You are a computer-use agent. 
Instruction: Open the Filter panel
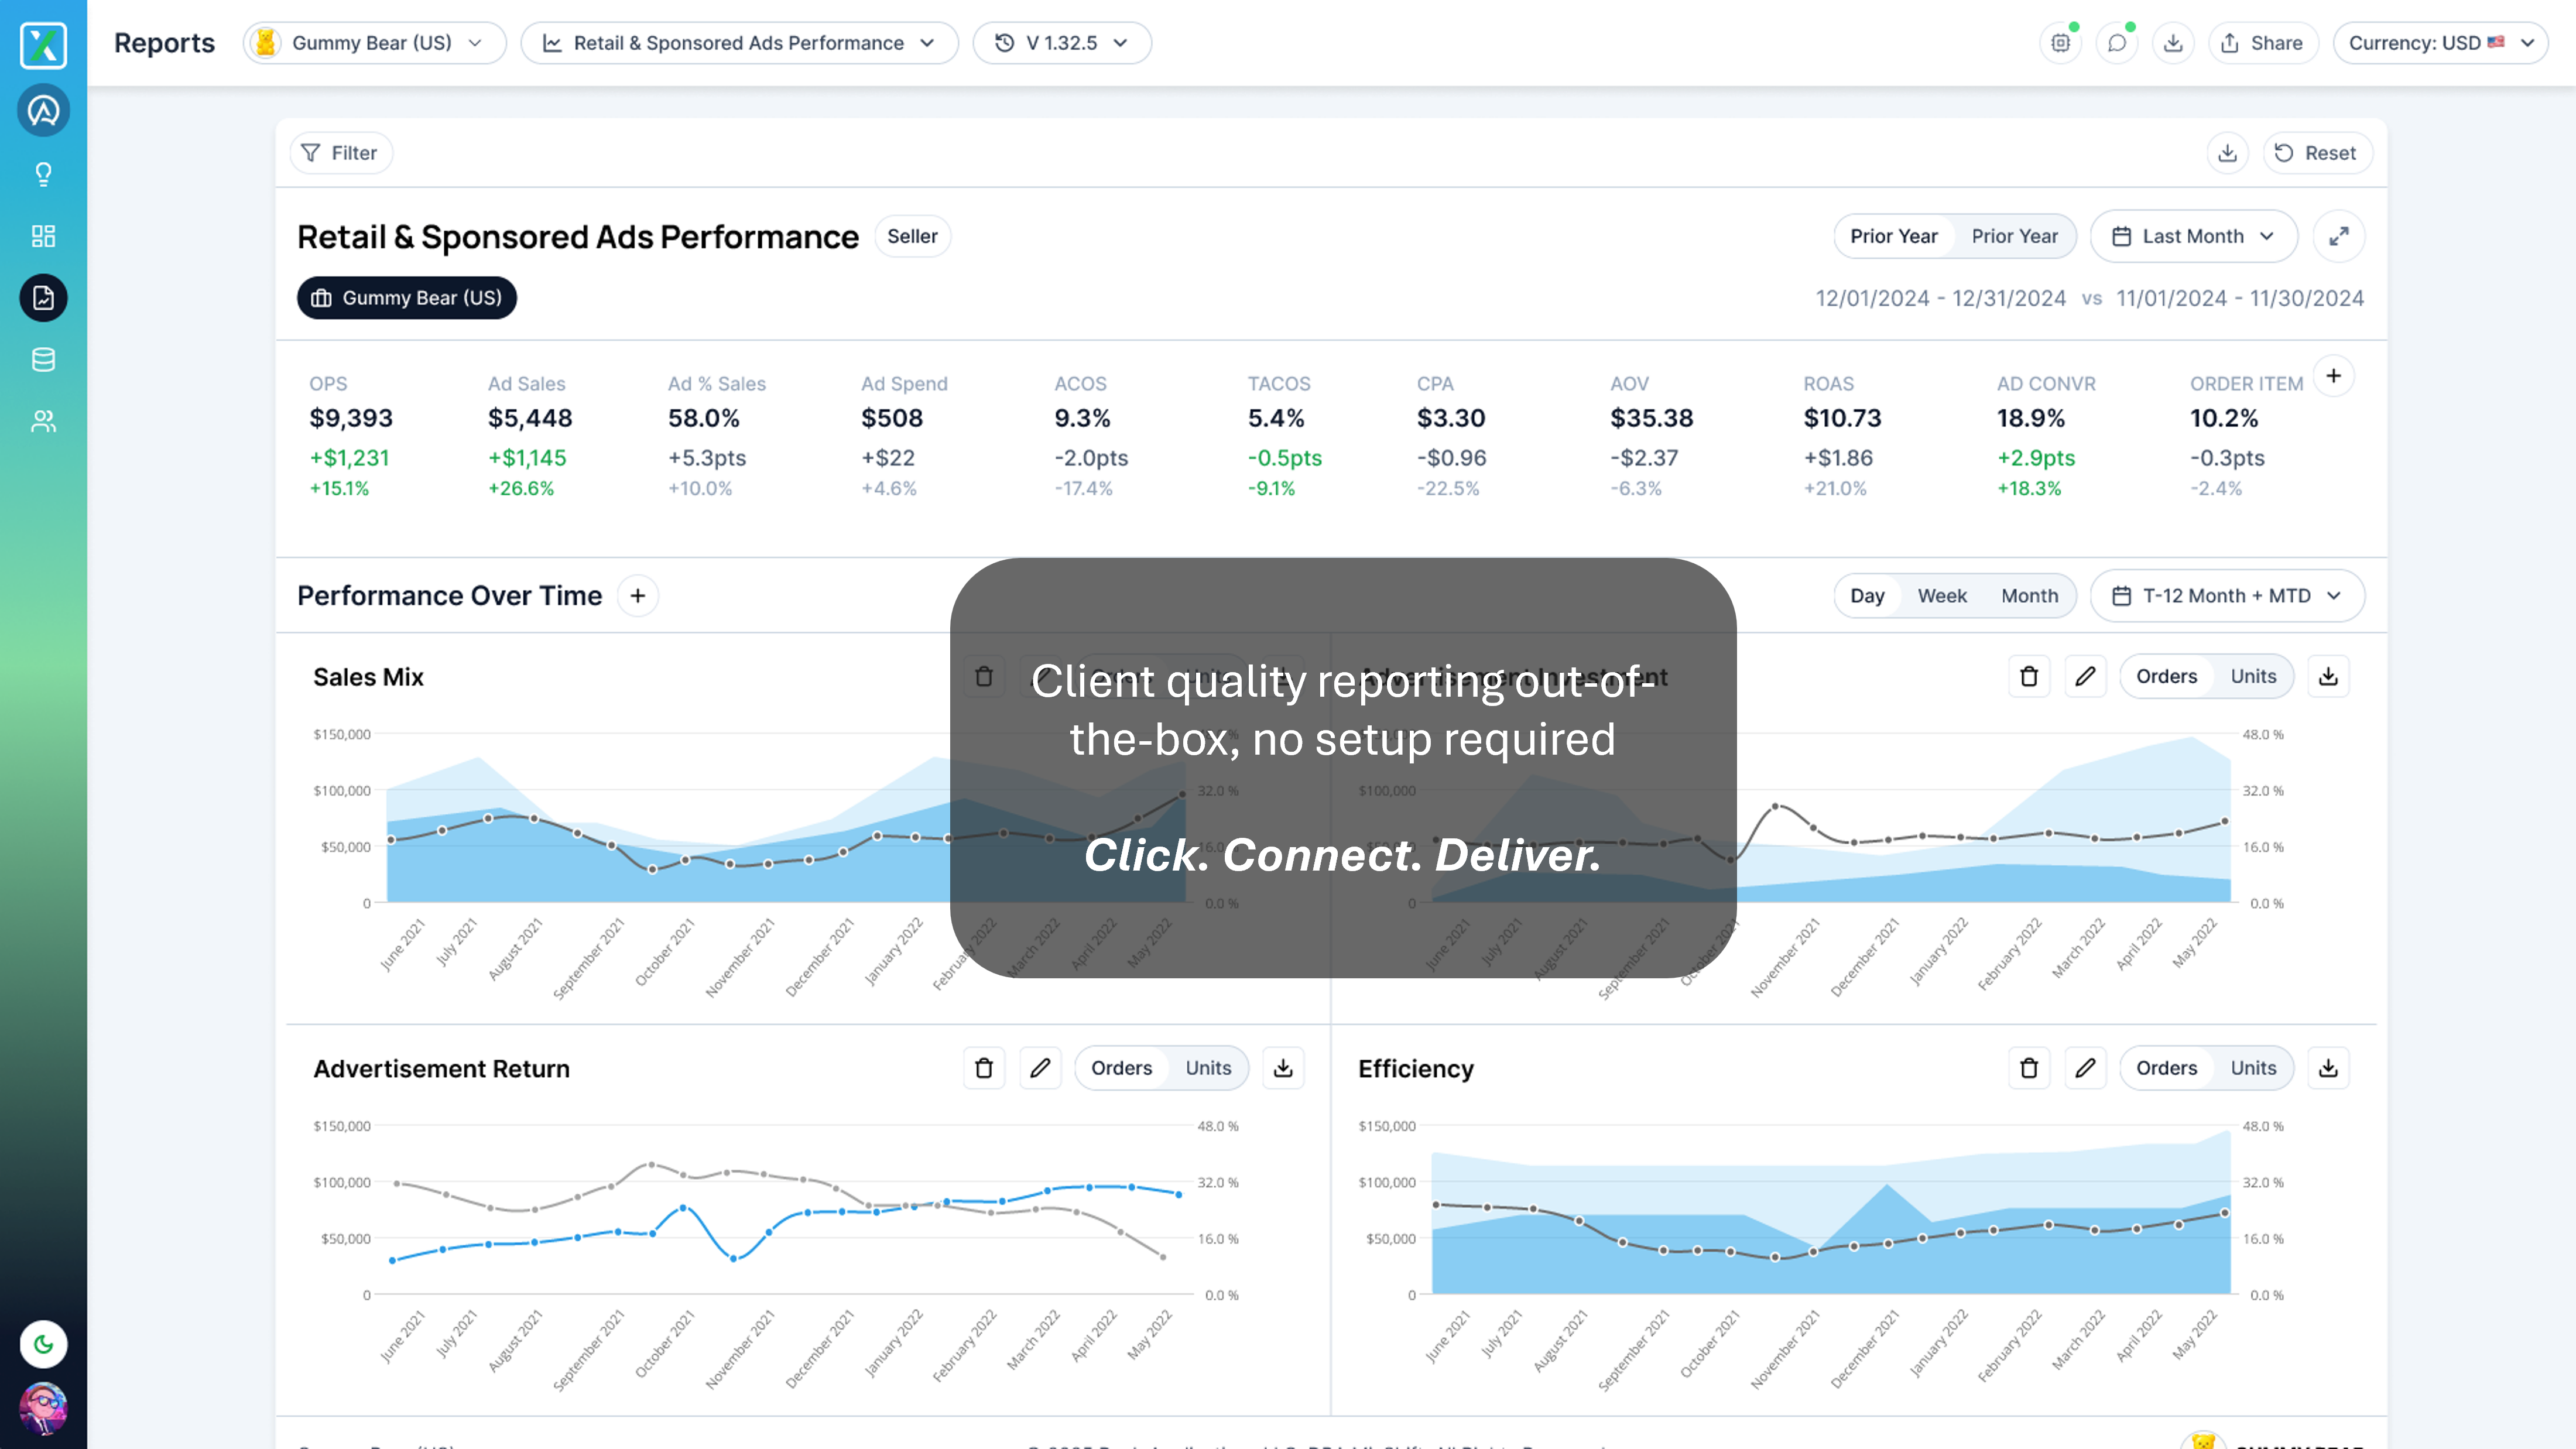coord(341,152)
